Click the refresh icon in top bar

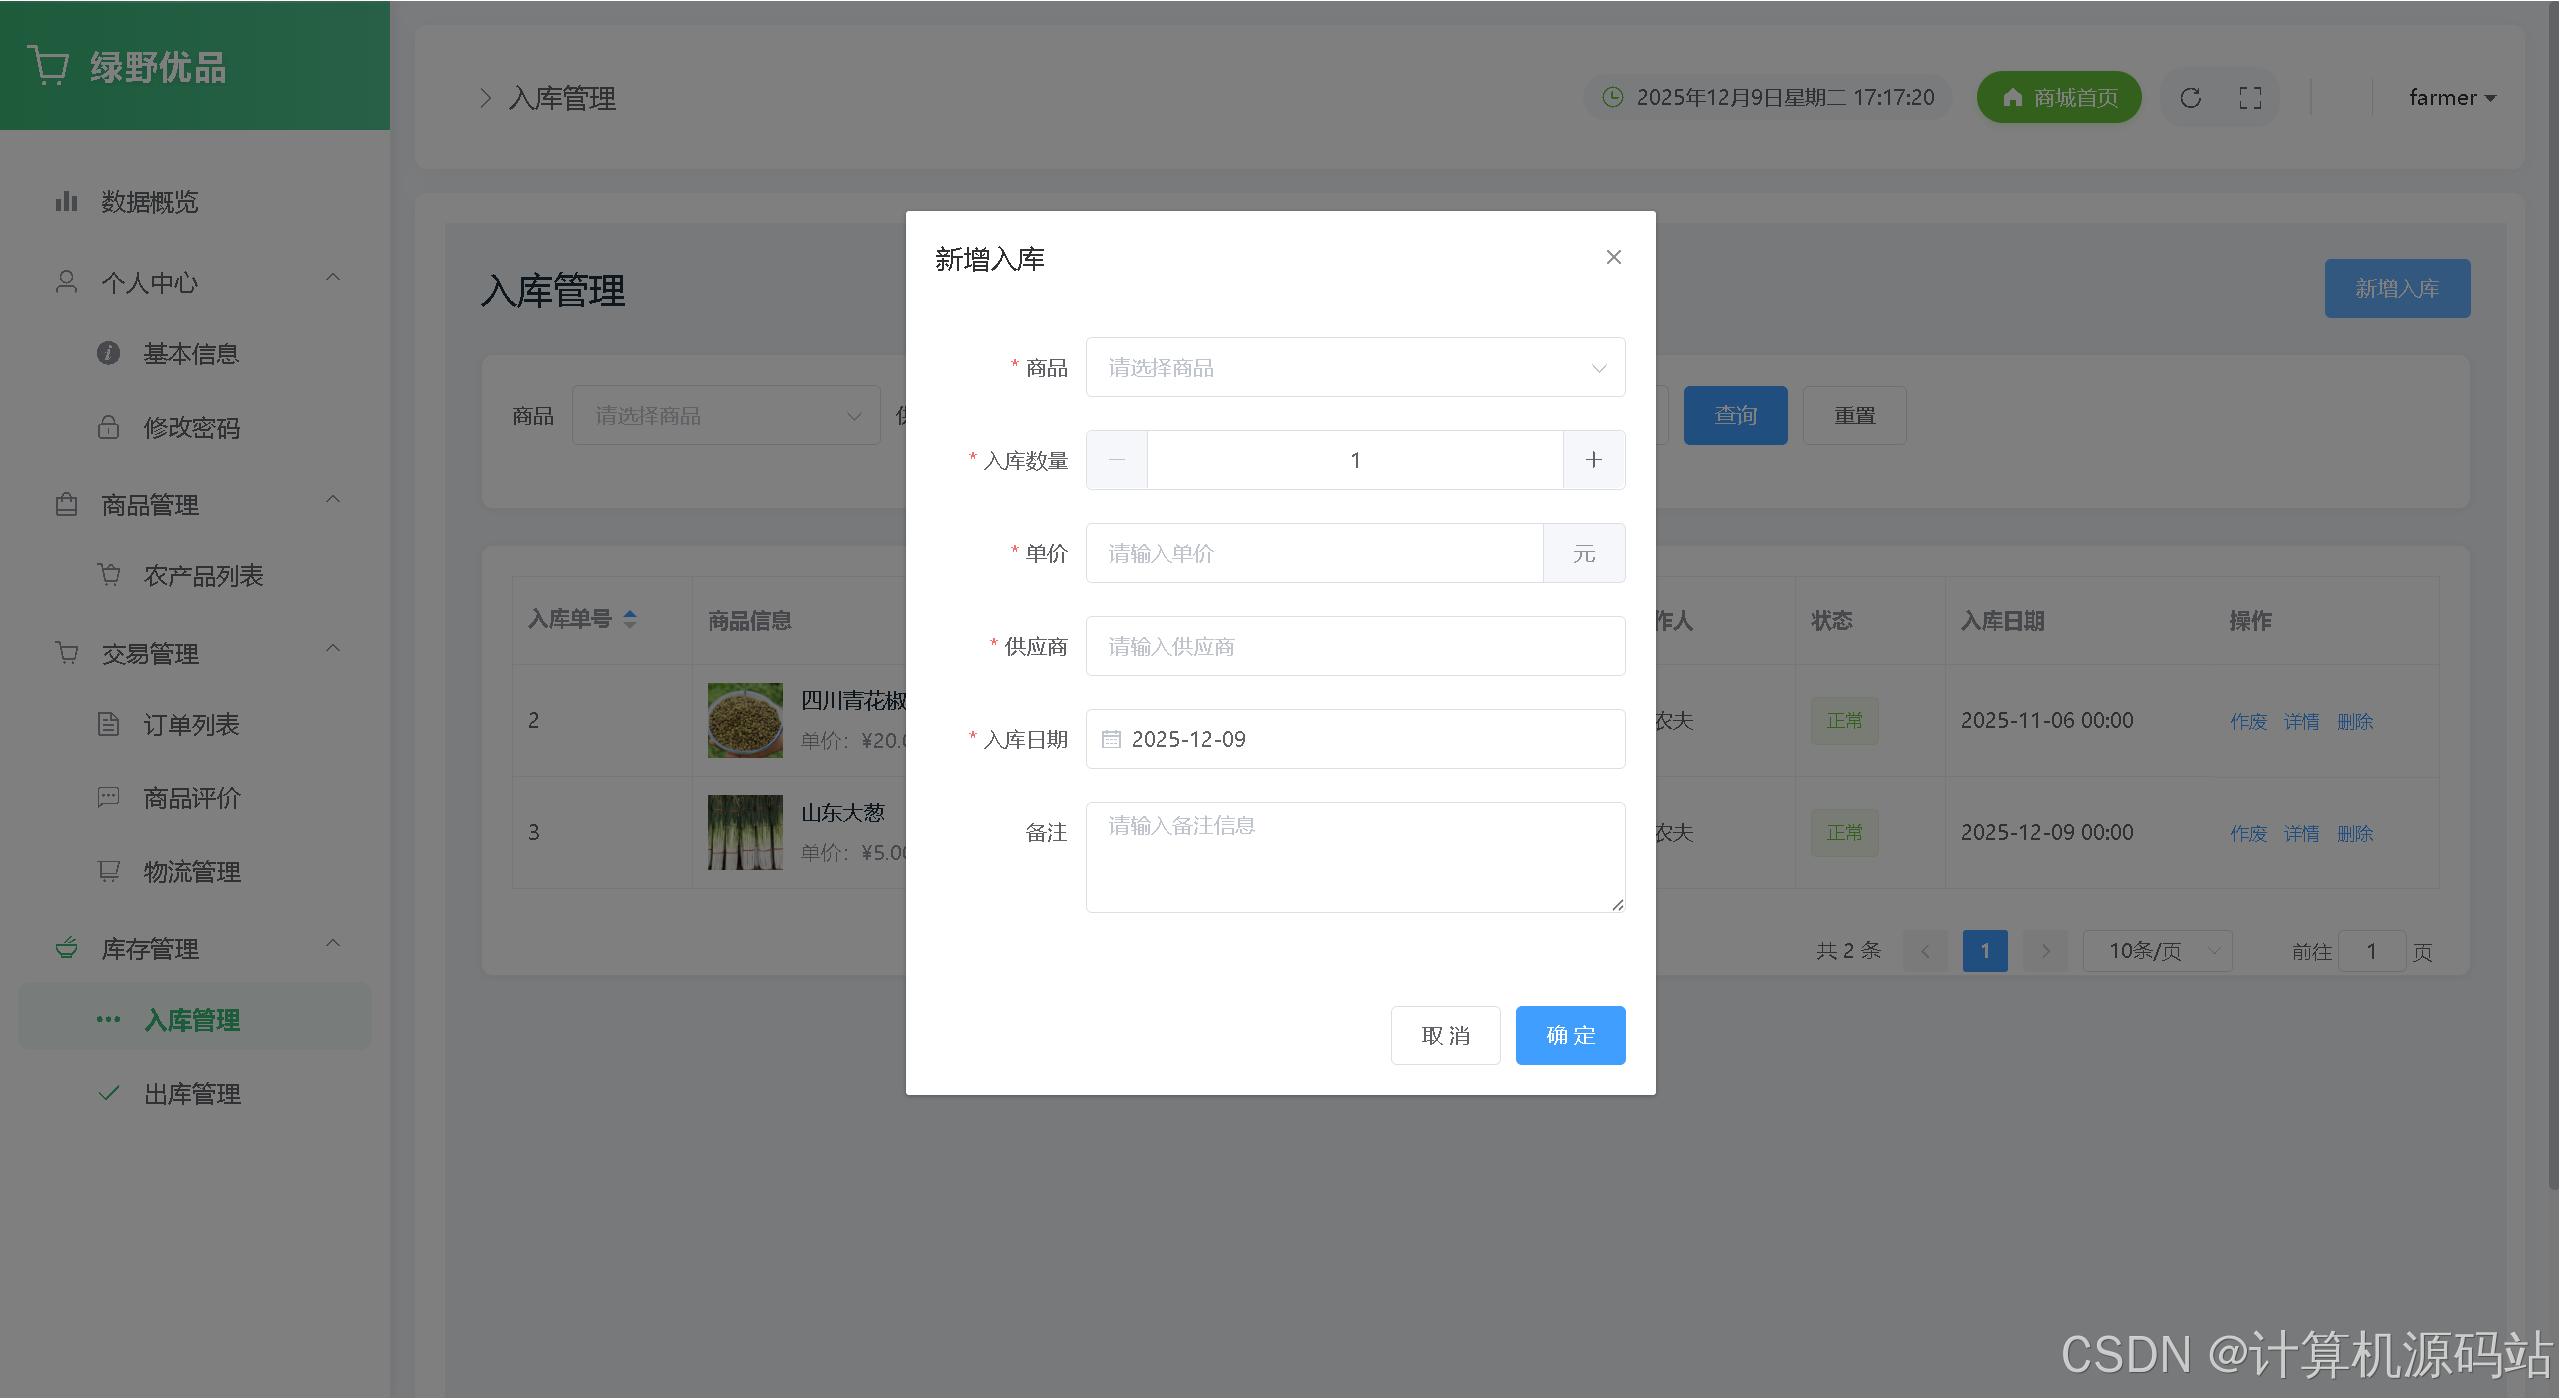[x=2190, y=98]
